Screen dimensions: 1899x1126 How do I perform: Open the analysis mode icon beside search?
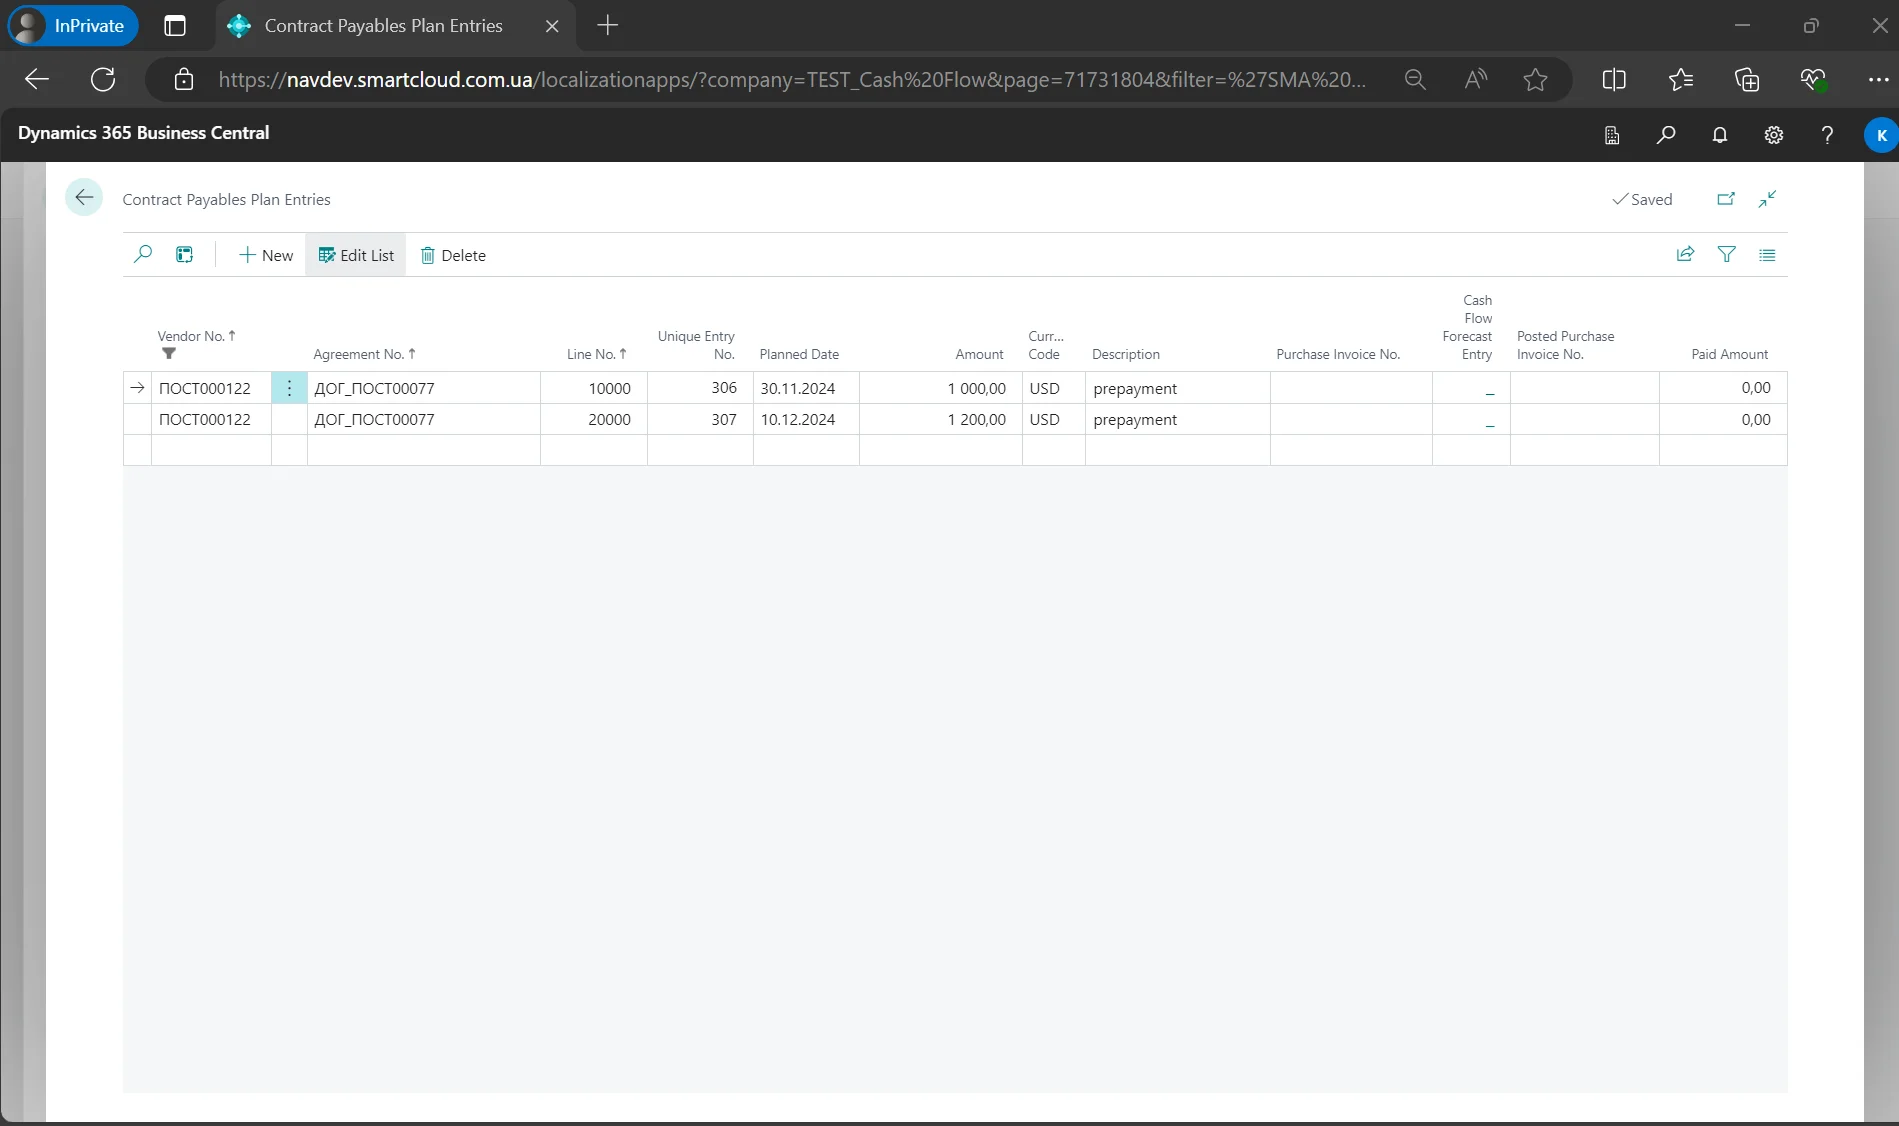185,255
